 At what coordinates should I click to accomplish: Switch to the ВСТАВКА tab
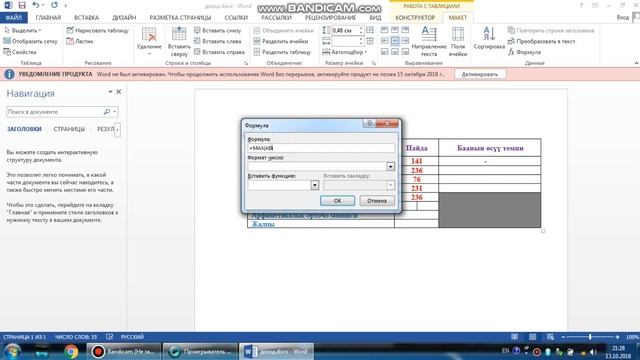86,18
